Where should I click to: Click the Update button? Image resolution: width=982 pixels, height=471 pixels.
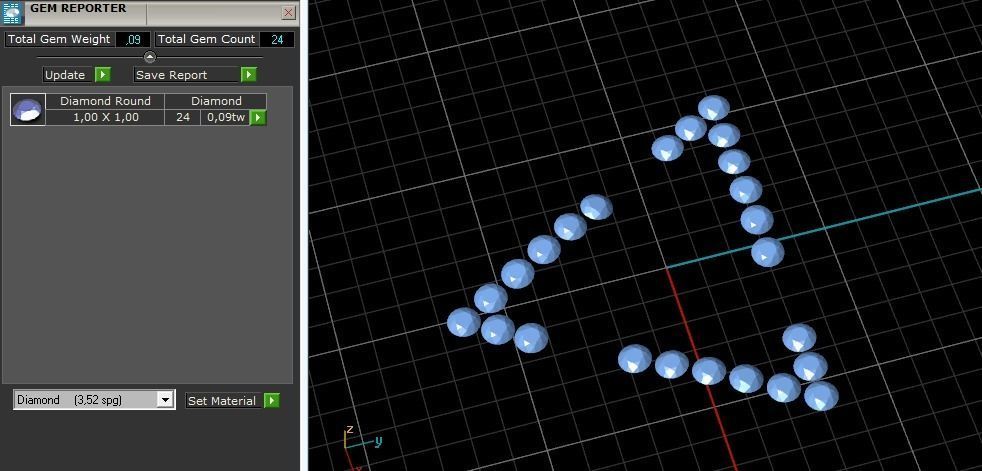[68, 75]
